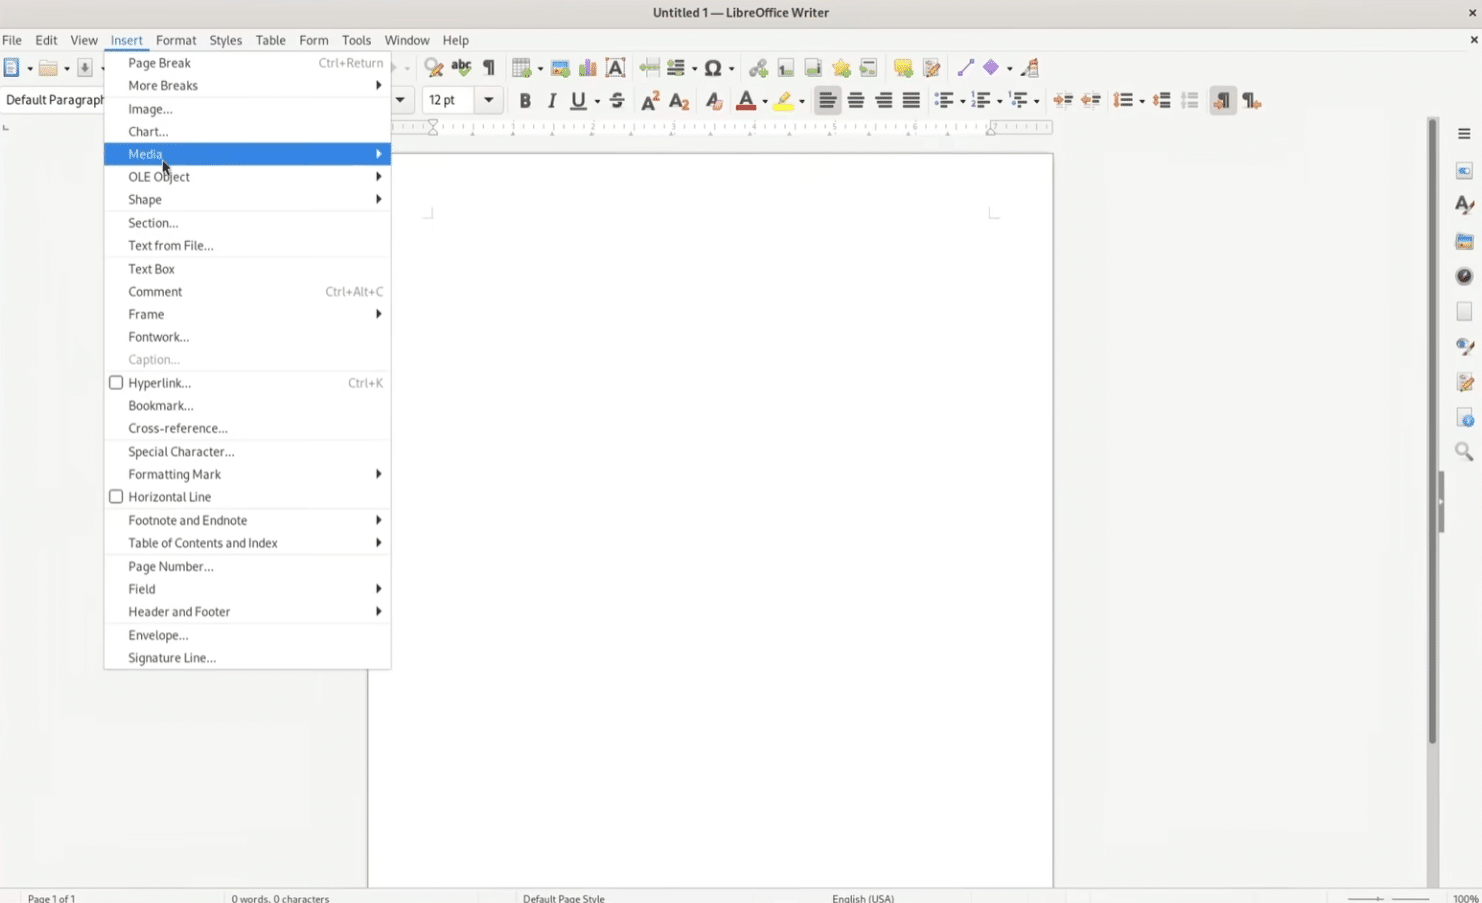
Task: Expand the Media submenu arrow
Action: (379, 154)
